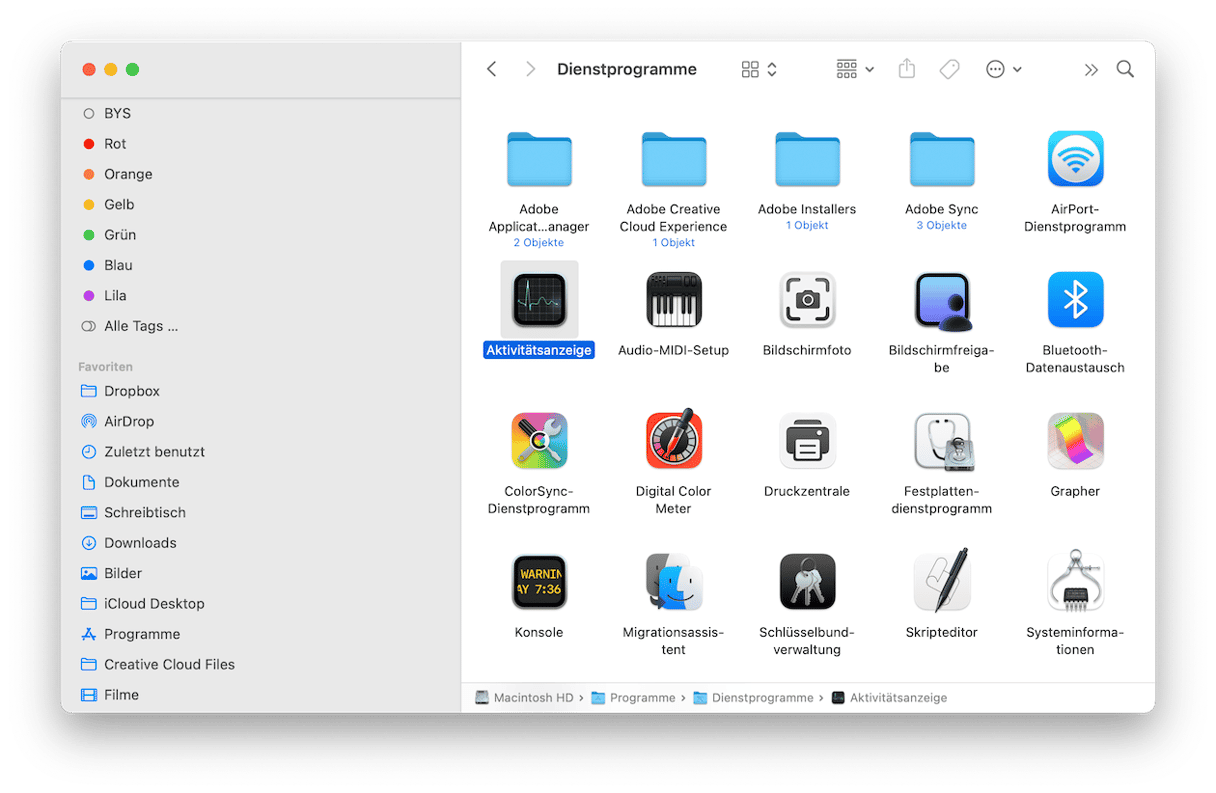The image size is (1216, 793).
Task: Select the Grapher app icon
Action: click(x=1075, y=441)
